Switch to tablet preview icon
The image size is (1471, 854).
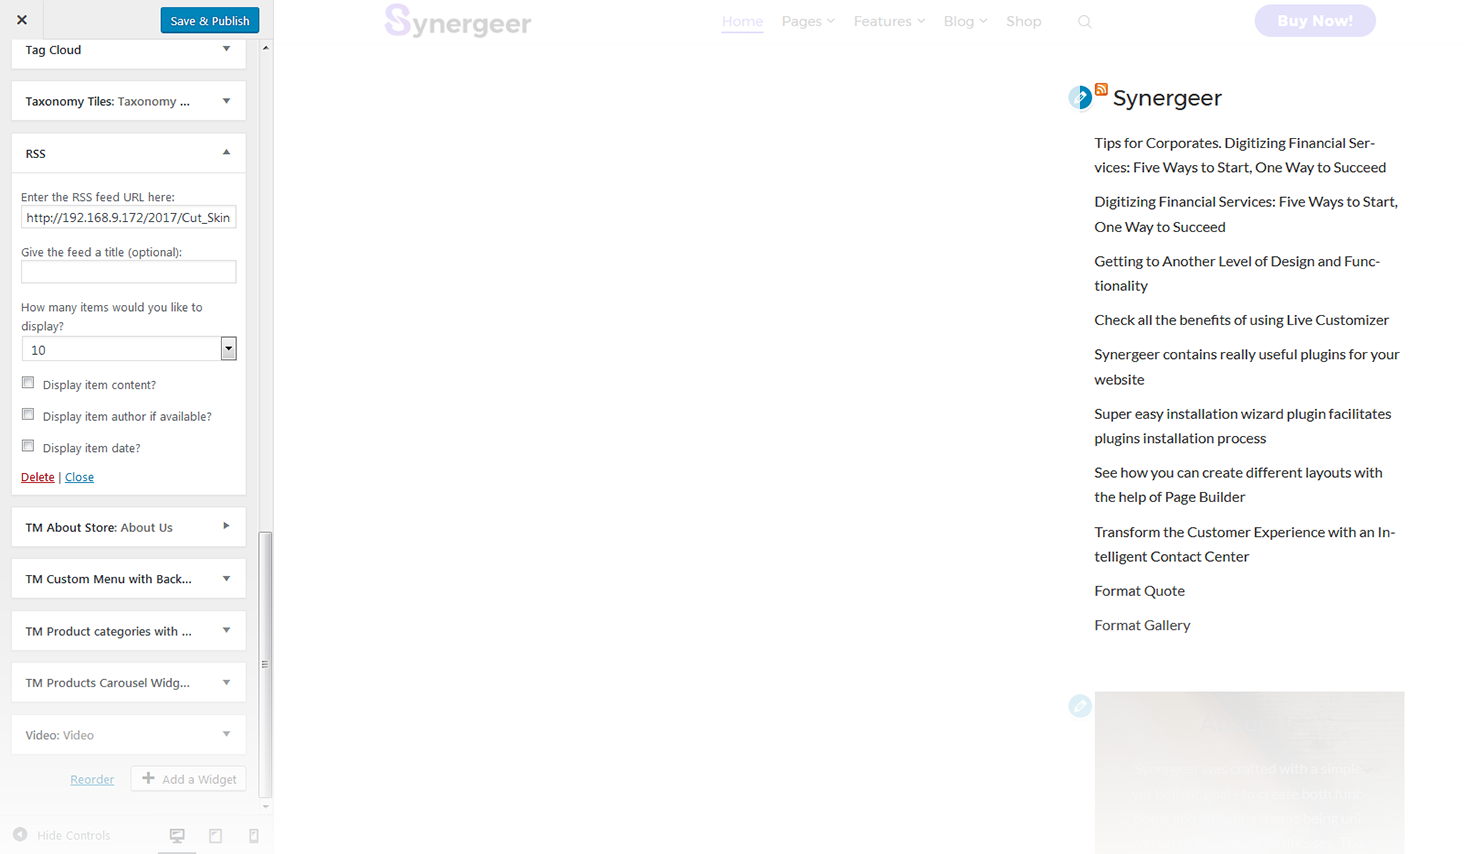(x=215, y=835)
